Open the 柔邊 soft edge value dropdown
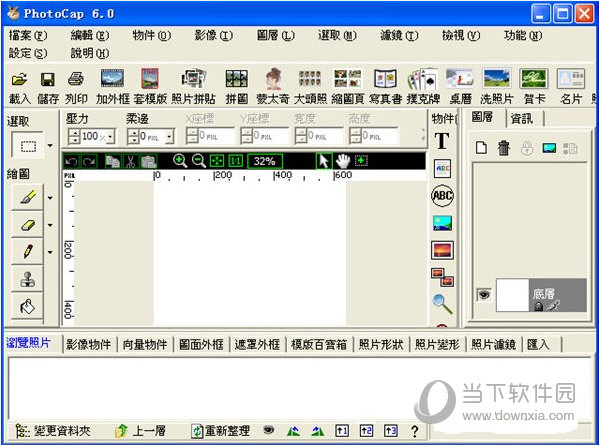 (x=170, y=136)
